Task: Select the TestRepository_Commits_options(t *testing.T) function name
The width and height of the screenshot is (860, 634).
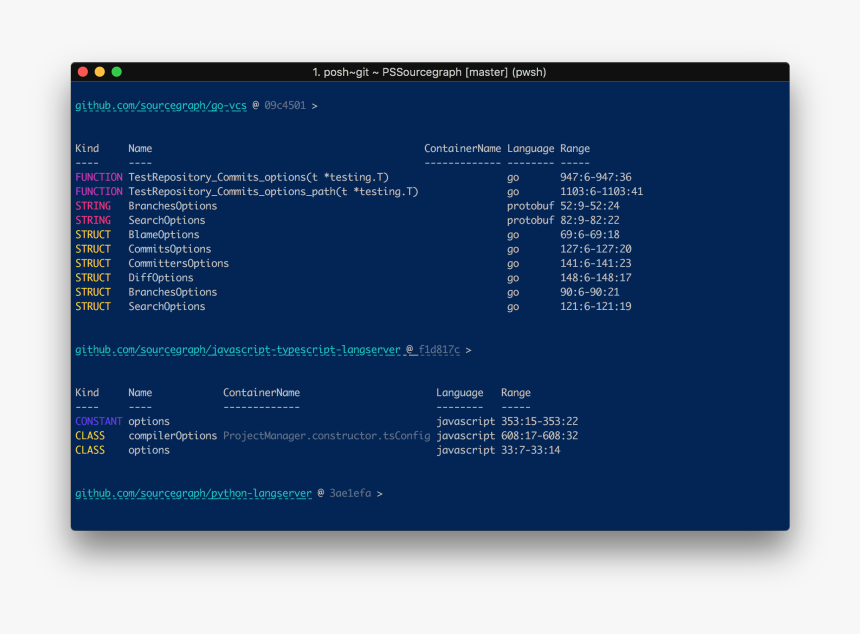Action: point(258,177)
